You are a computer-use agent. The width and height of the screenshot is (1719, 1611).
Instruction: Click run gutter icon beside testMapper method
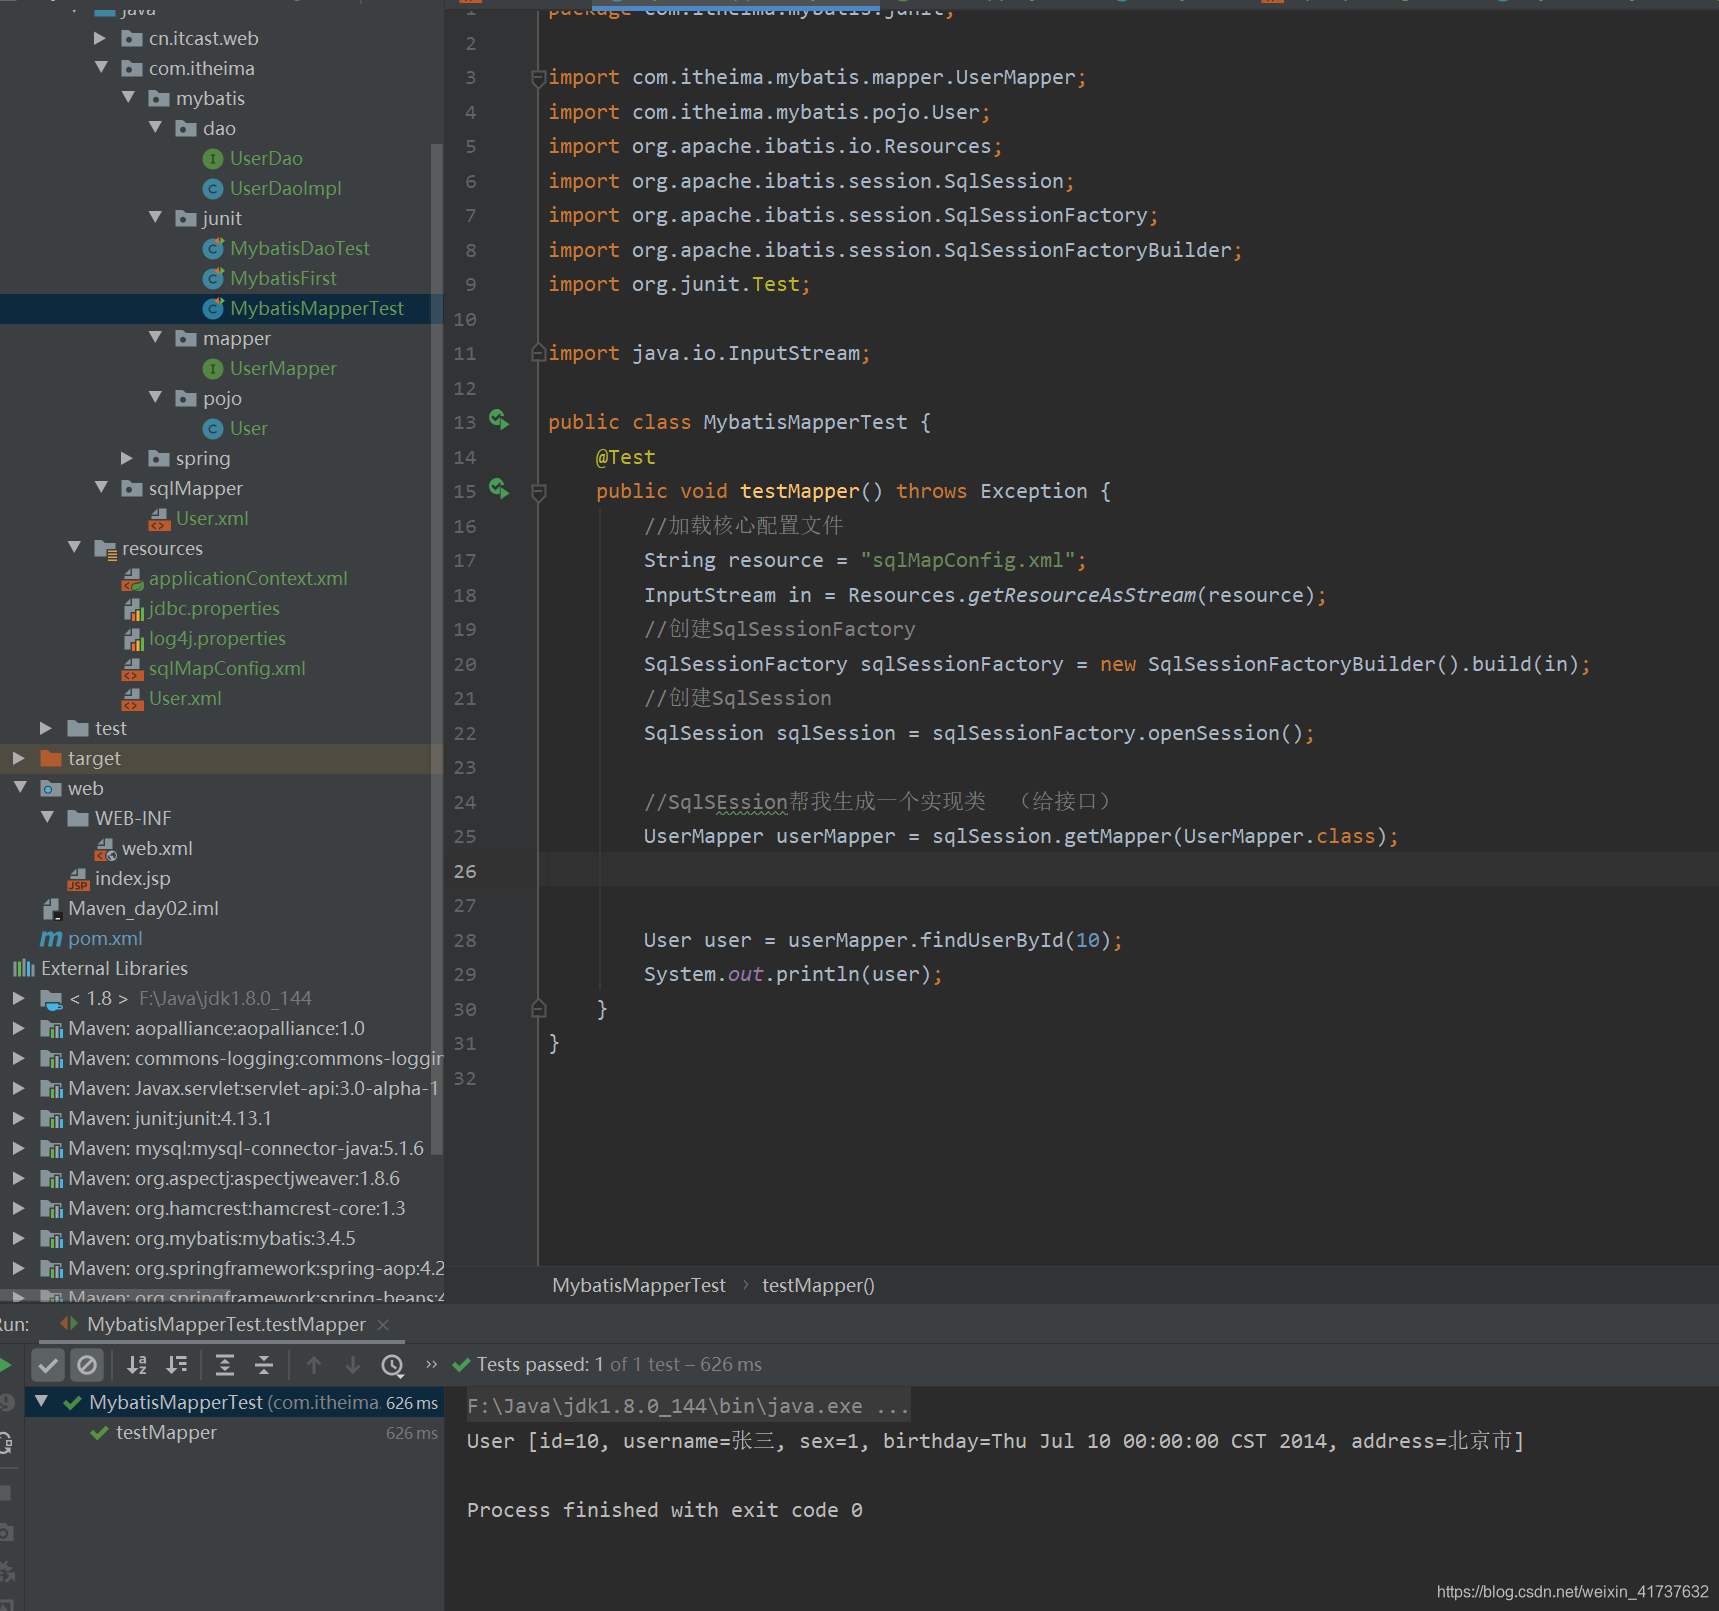499,489
